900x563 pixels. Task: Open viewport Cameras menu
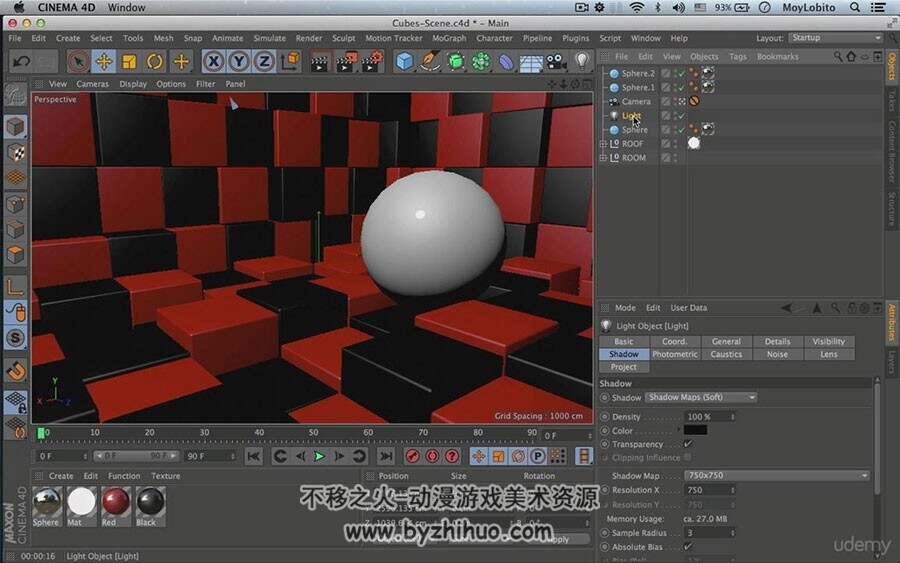tap(92, 84)
